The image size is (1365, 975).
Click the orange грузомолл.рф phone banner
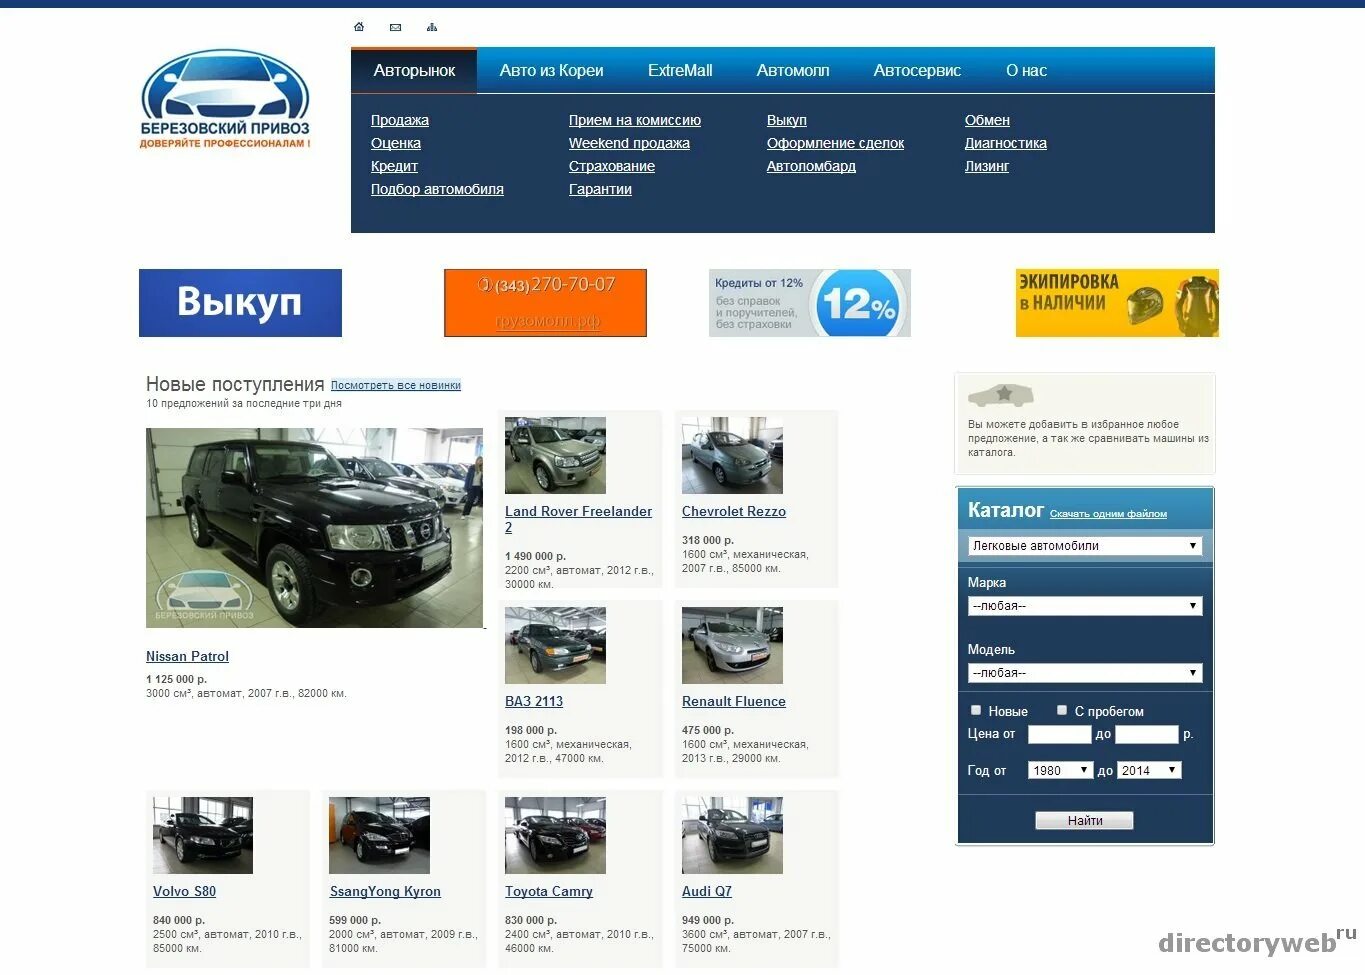545,303
